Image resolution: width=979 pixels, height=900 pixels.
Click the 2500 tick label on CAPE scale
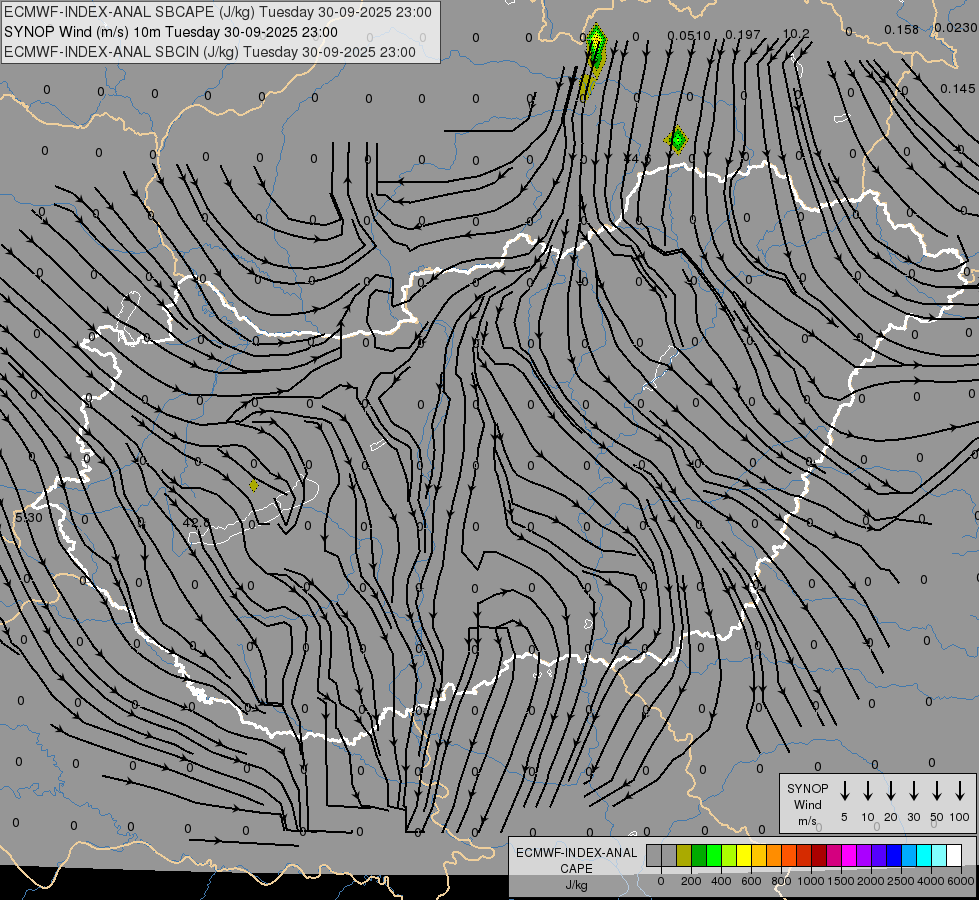[x=901, y=881]
